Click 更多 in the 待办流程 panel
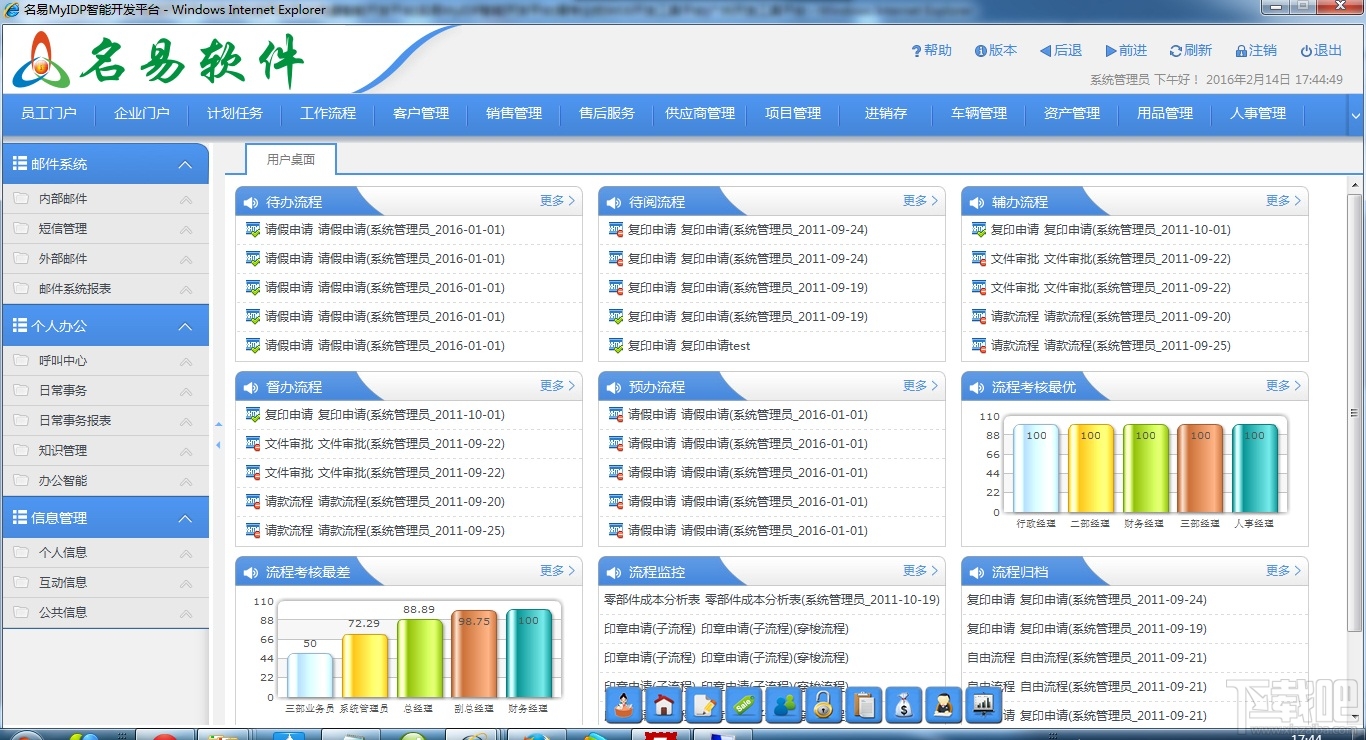This screenshot has width=1366, height=740. (558, 201)
